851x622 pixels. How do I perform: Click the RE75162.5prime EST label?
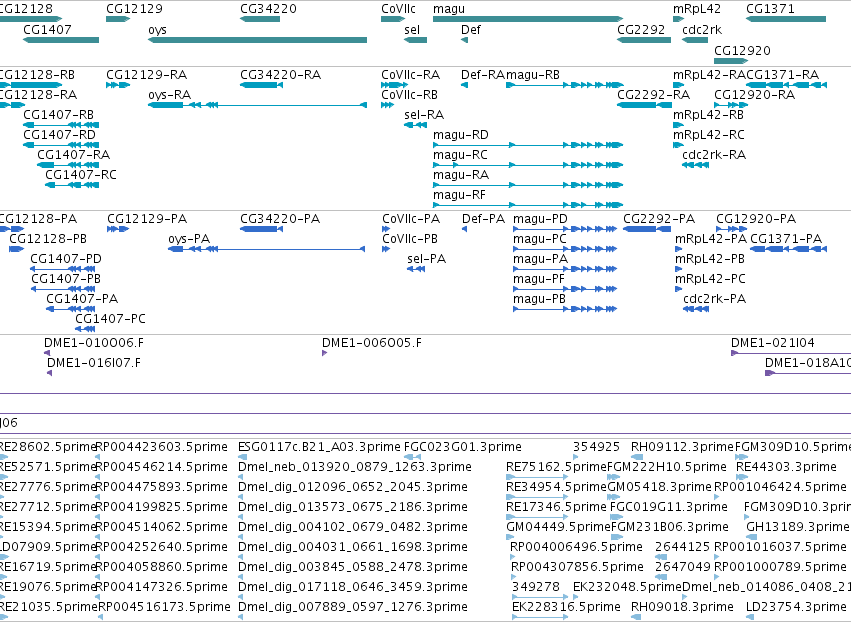(556, 467)
